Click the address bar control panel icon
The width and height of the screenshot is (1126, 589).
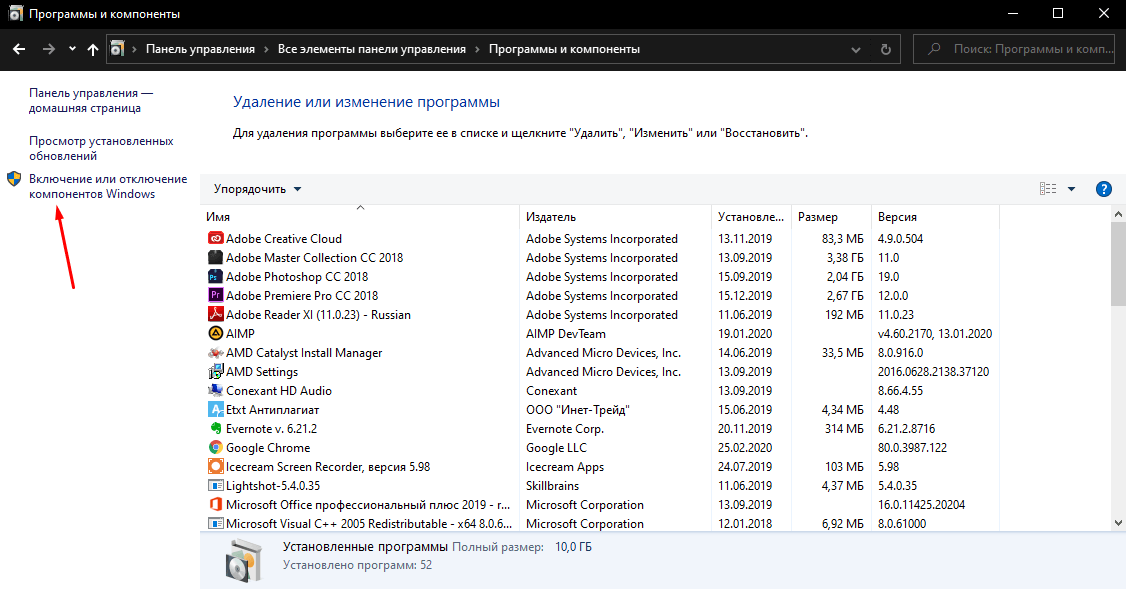pos(117,49)
